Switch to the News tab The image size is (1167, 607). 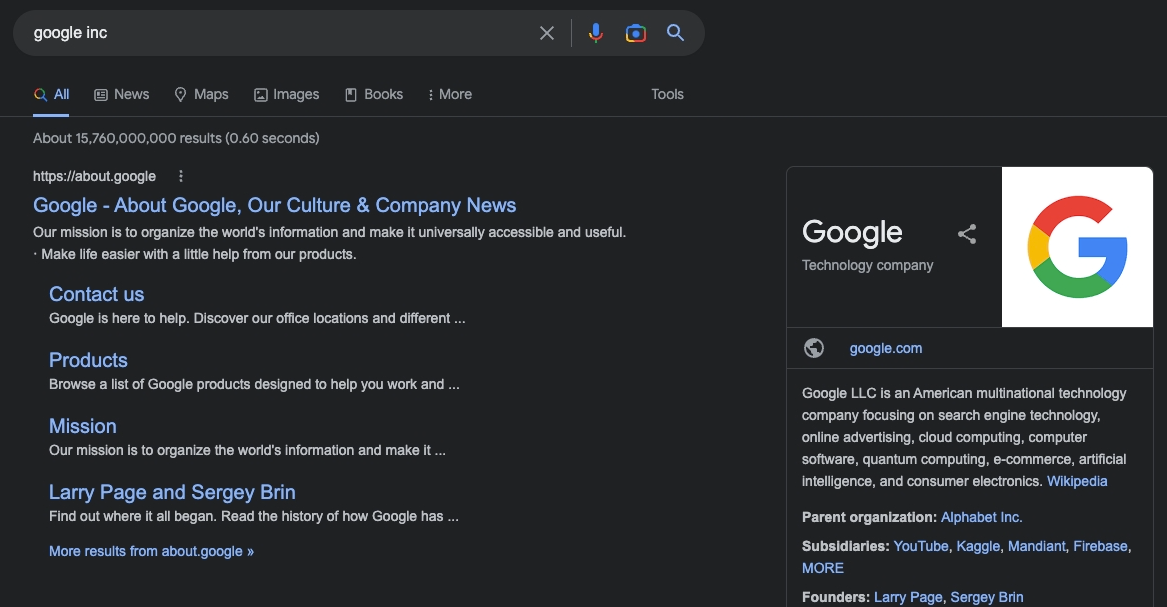(x=121, y=94)
